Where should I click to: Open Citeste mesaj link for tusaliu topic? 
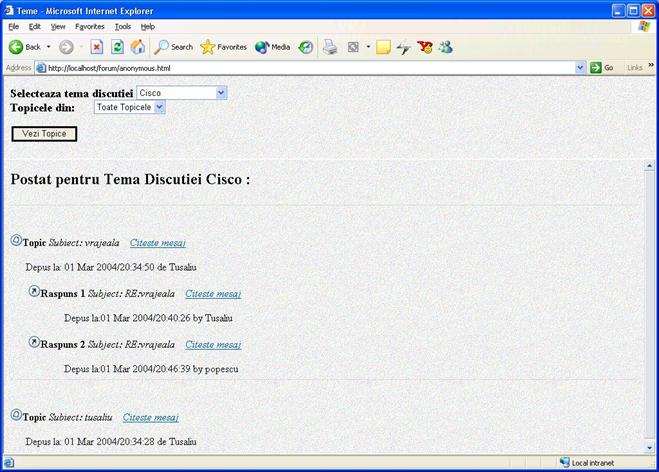point(151,417)
